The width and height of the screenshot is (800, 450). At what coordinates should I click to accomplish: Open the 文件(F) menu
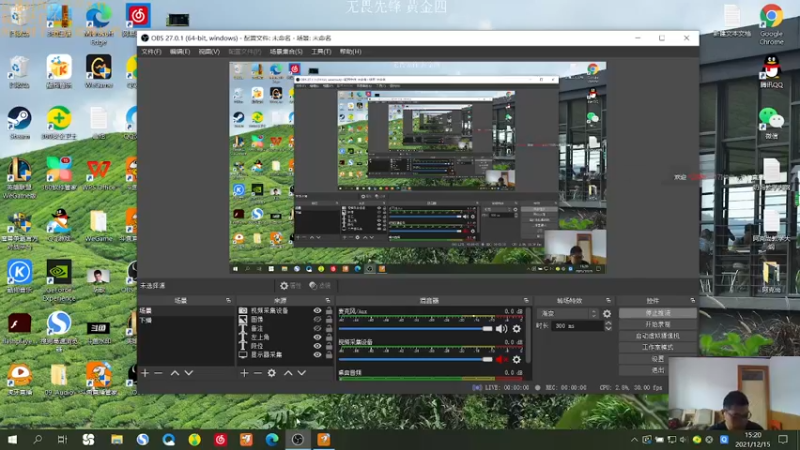click(x=152, y=52)
